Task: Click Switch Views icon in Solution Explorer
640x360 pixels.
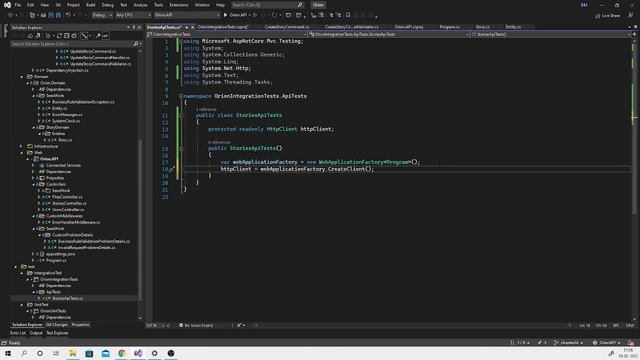Action: pos(37,36)
